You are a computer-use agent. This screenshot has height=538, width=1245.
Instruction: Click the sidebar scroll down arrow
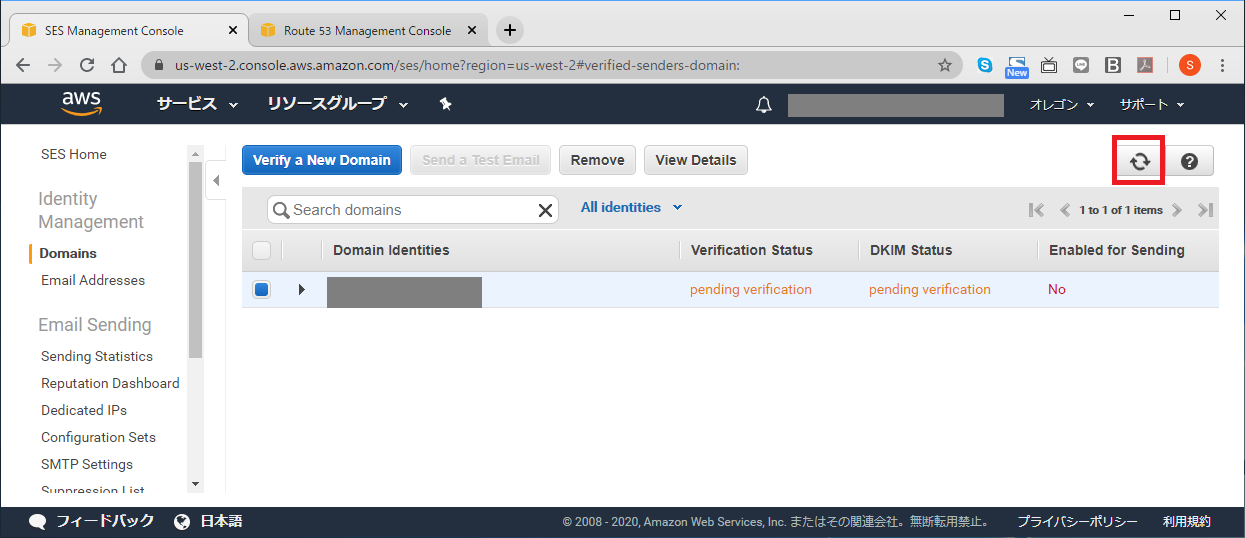tap(195, 484)
